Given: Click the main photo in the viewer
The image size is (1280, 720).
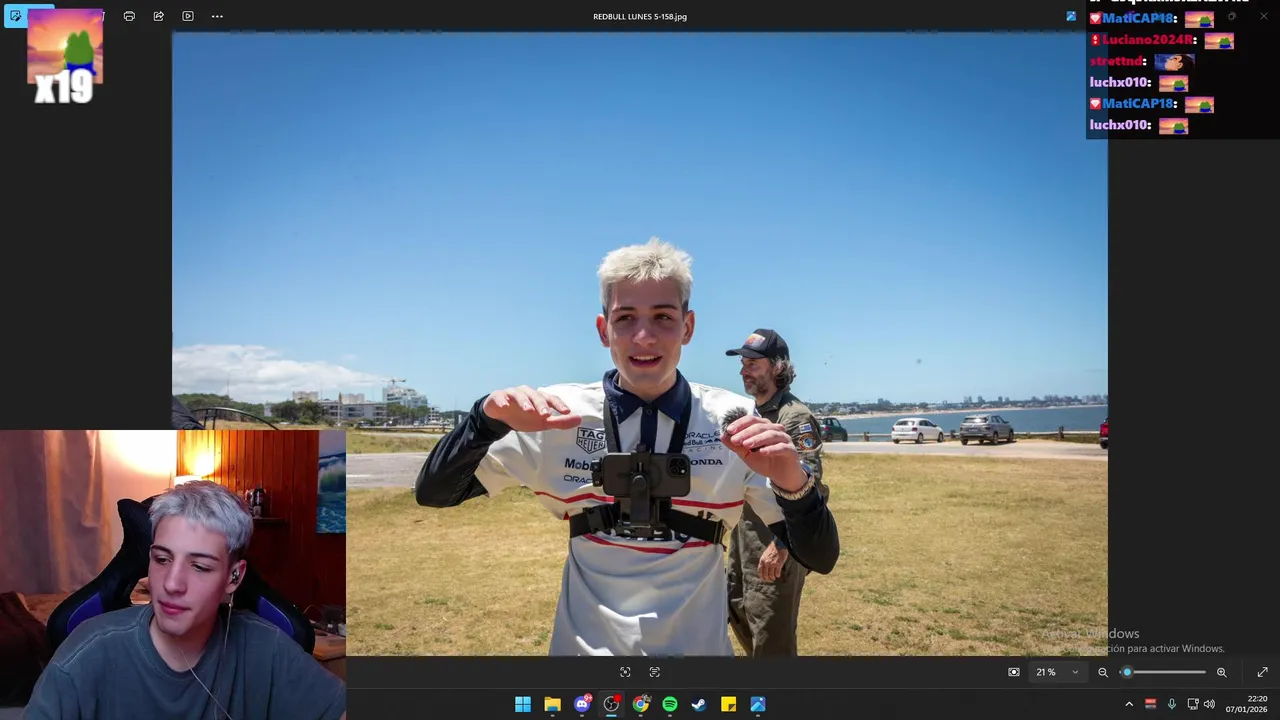Looking at the screenshot, I should [x=640, y=344].
